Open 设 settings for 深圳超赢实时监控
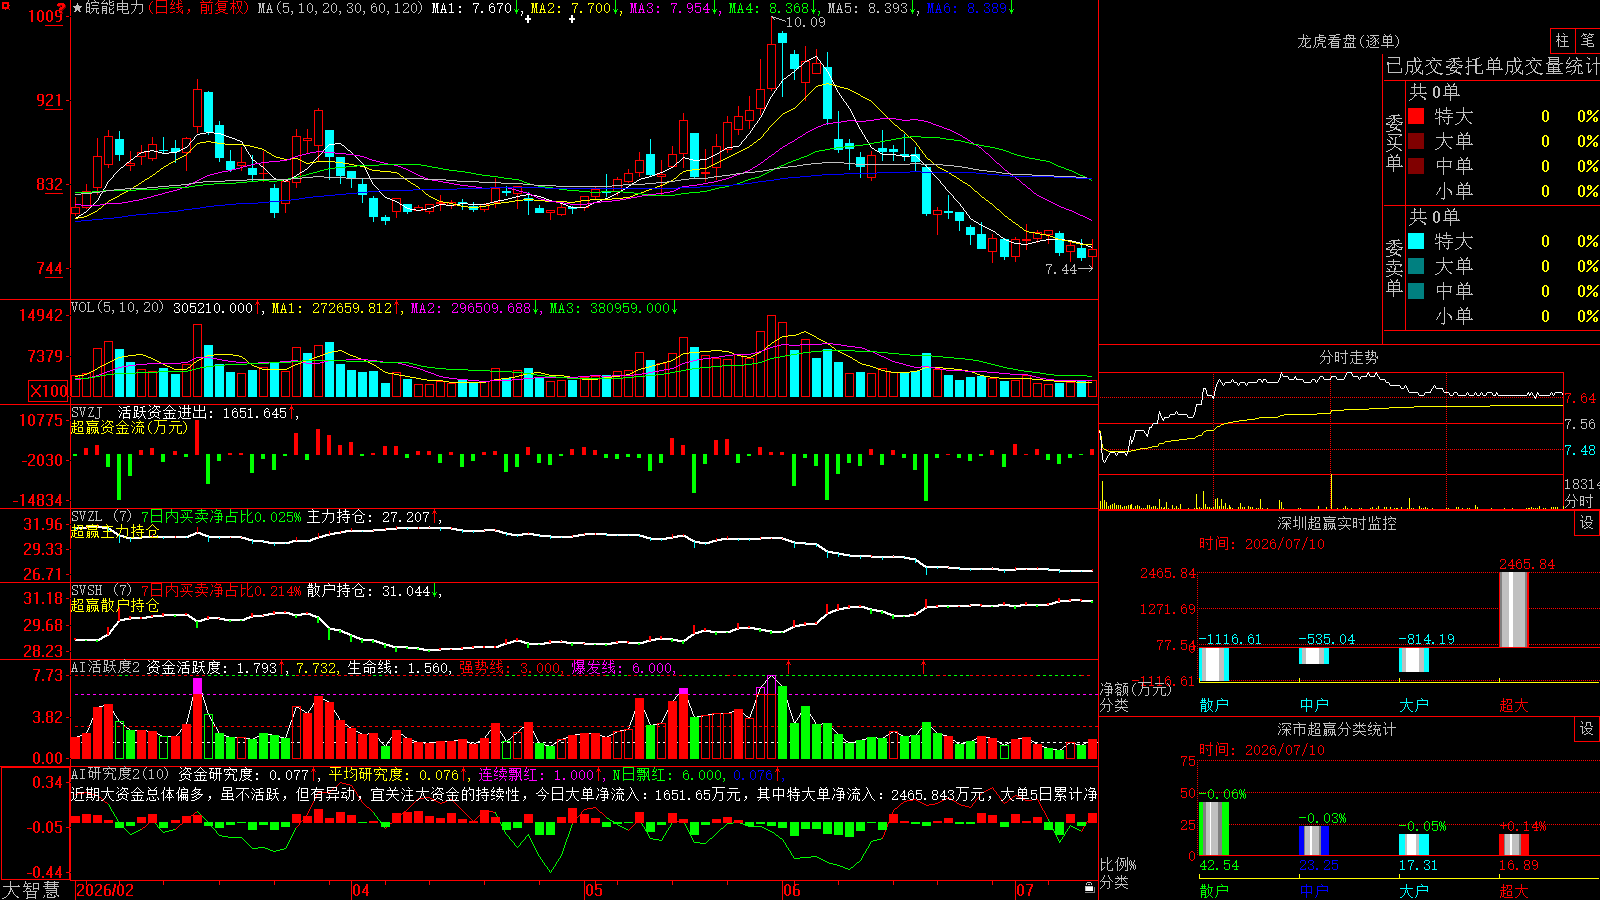Viewport: 1600px width, 900px height. (1587, 523)
